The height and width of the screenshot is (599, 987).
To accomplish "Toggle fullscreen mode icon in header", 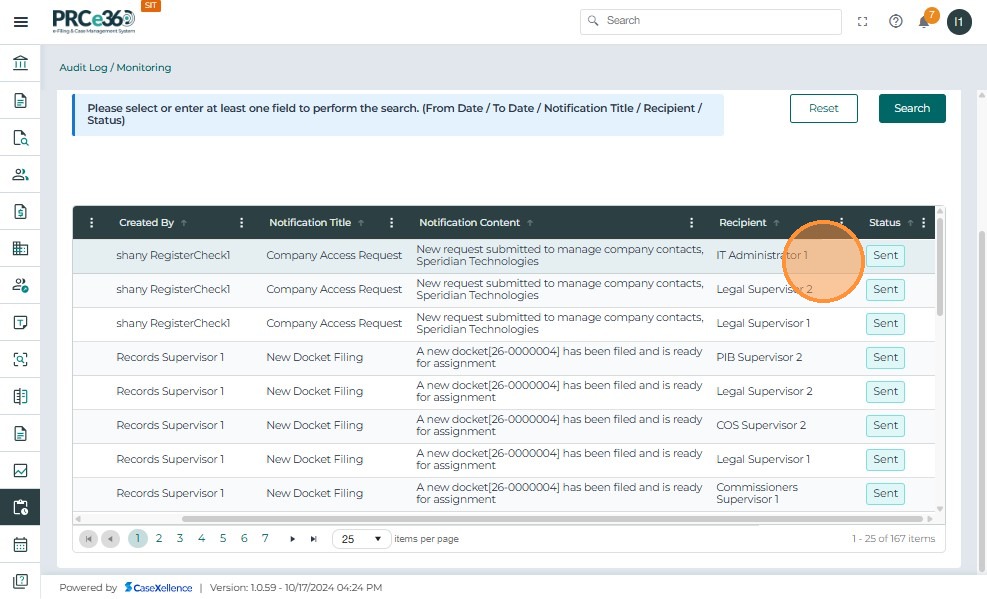I will click(x=863, y=22).
